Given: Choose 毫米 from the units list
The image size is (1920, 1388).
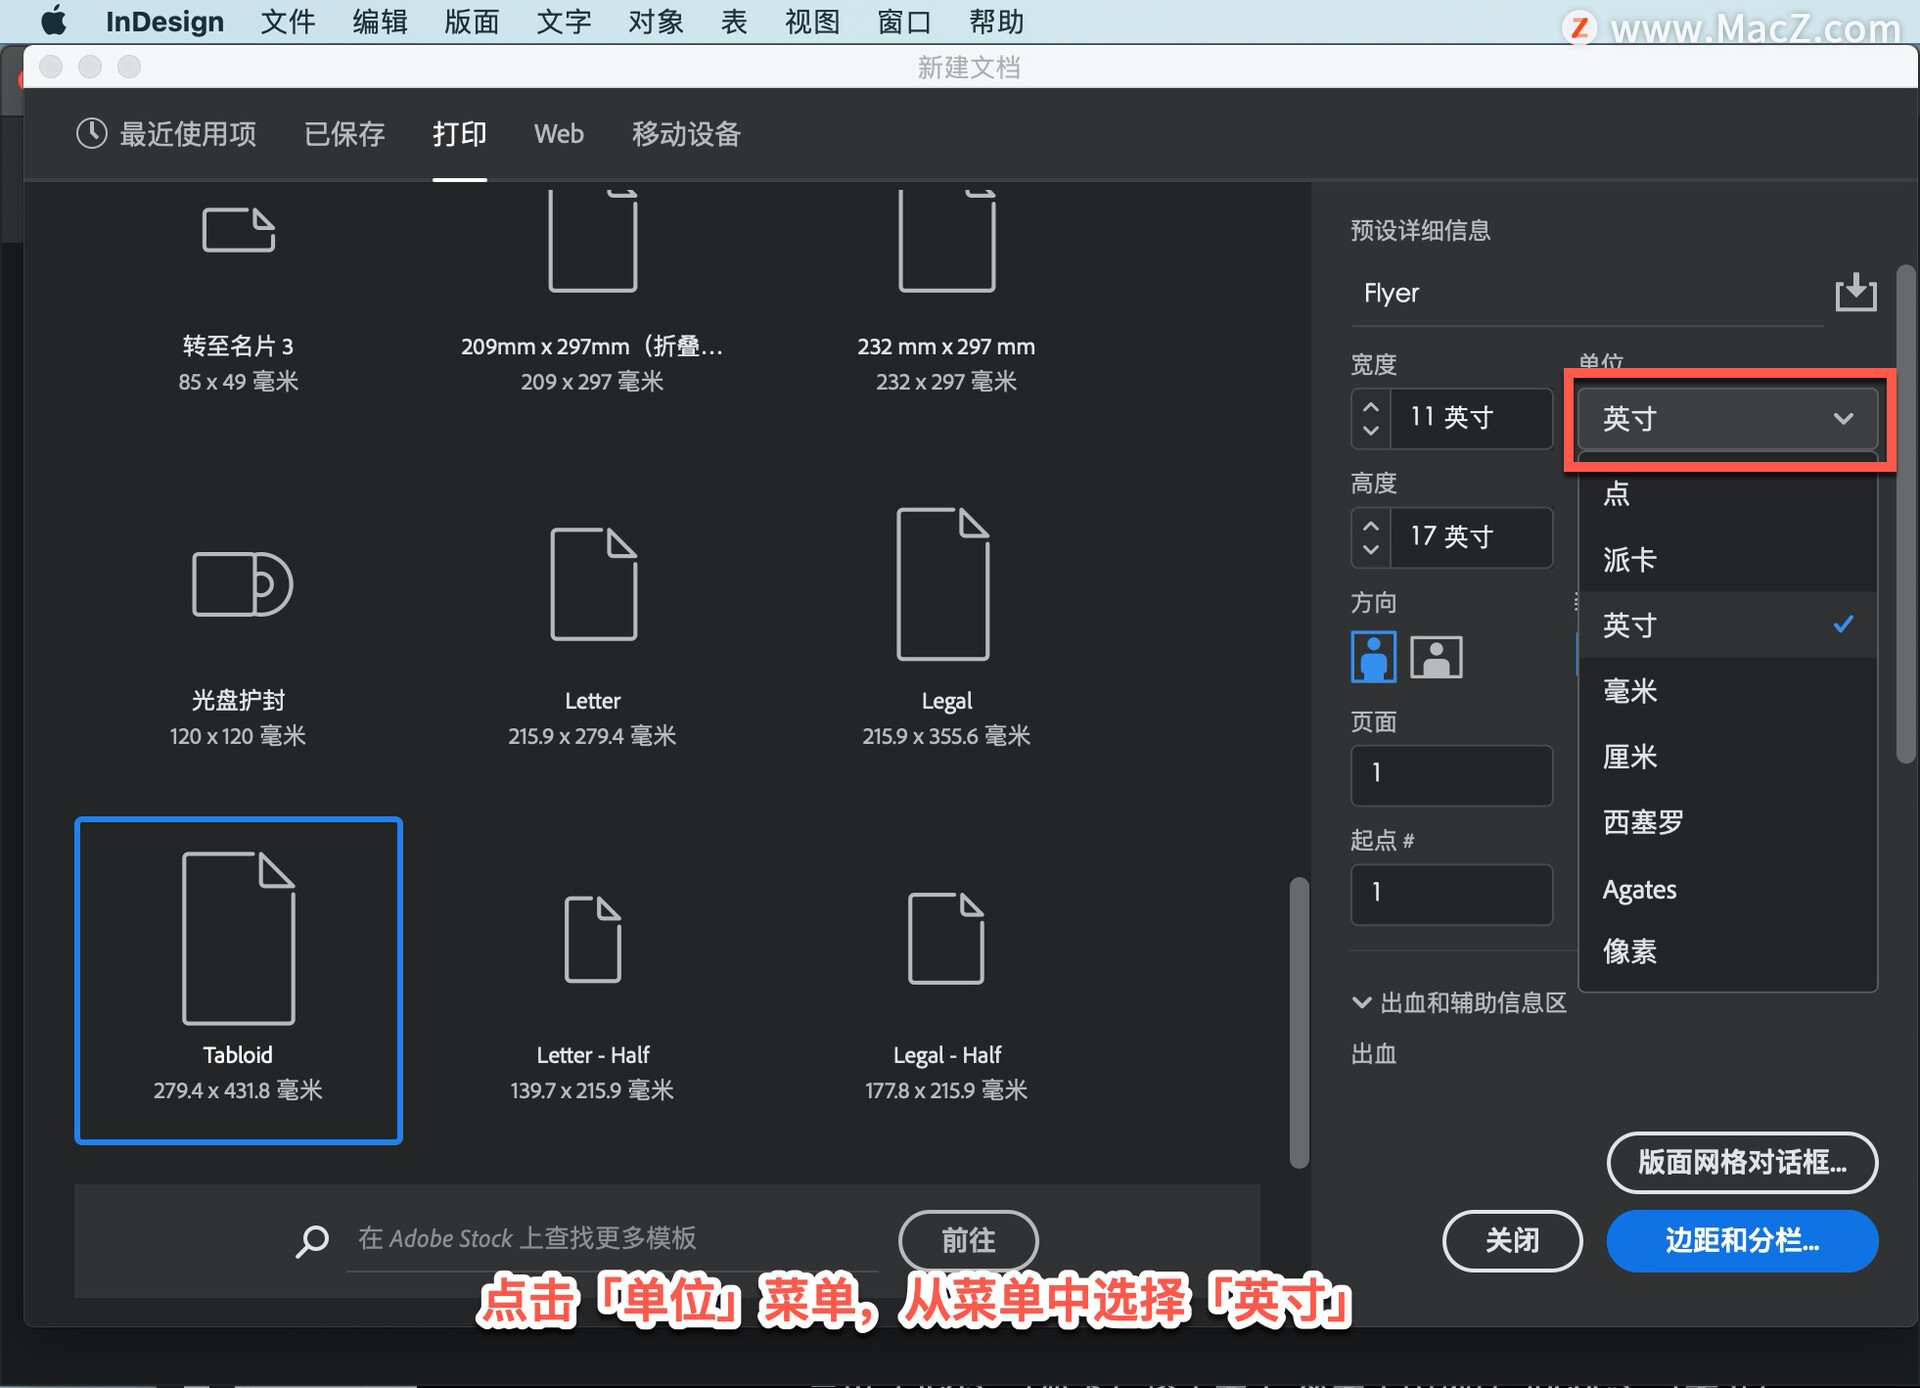Looking at the screenshot, I should click(1630, 691).
